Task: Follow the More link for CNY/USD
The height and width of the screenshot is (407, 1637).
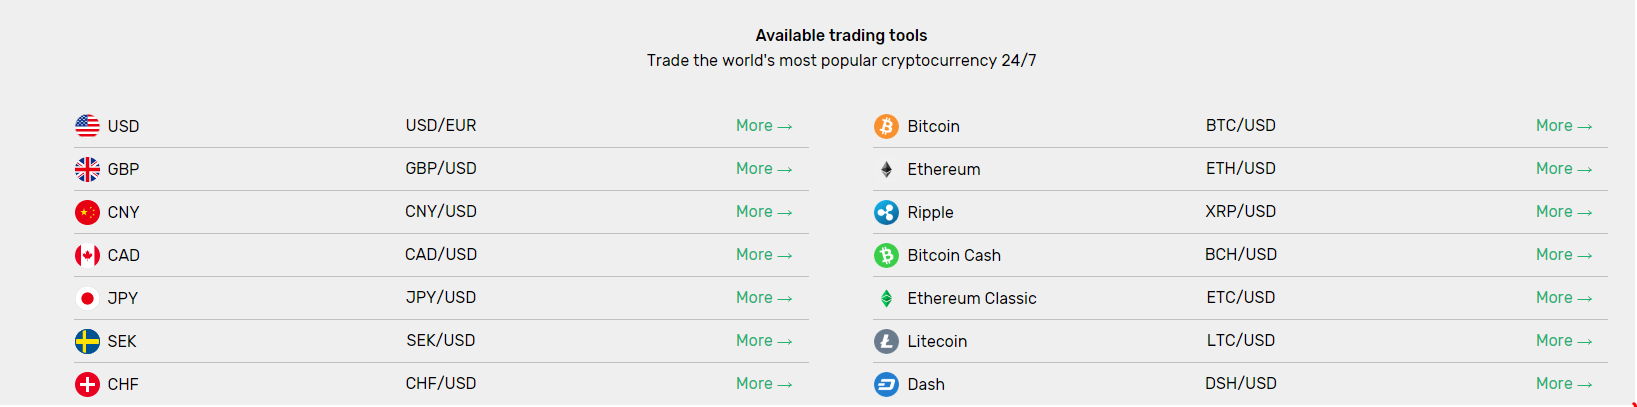Action: point(764,212)
